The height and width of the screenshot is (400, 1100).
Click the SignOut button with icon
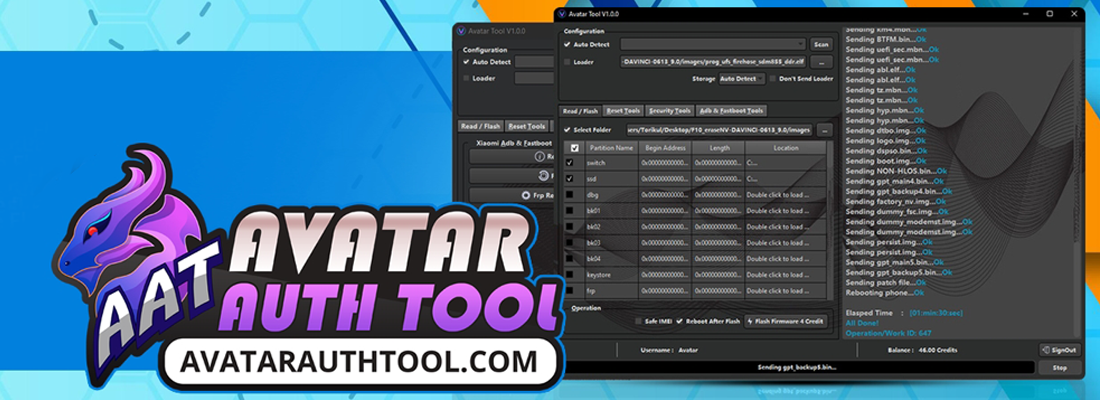1060,350
